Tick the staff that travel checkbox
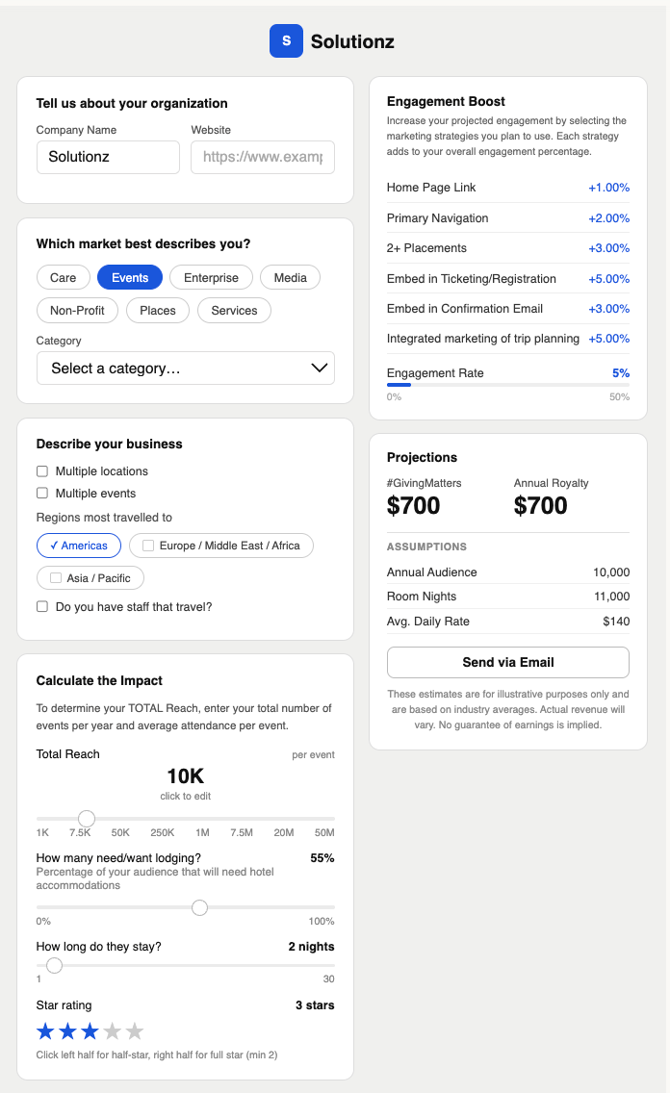 (42, 606)
